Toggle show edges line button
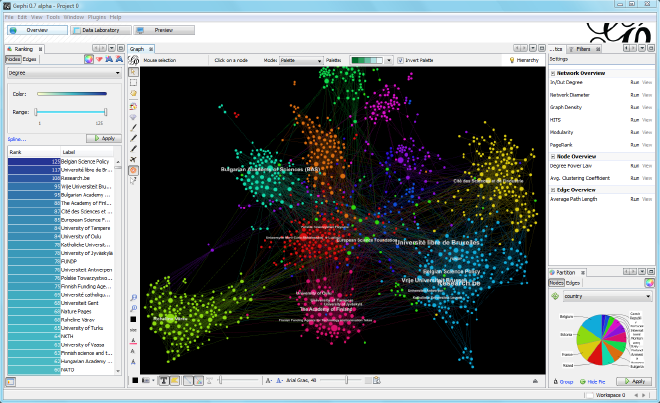Screen dimensions: 660x403 (x=188, y=381)
